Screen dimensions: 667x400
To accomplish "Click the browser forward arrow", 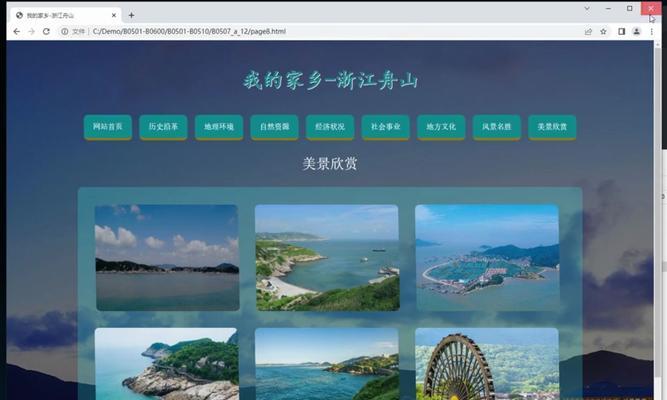I will (x=31, y=31).
